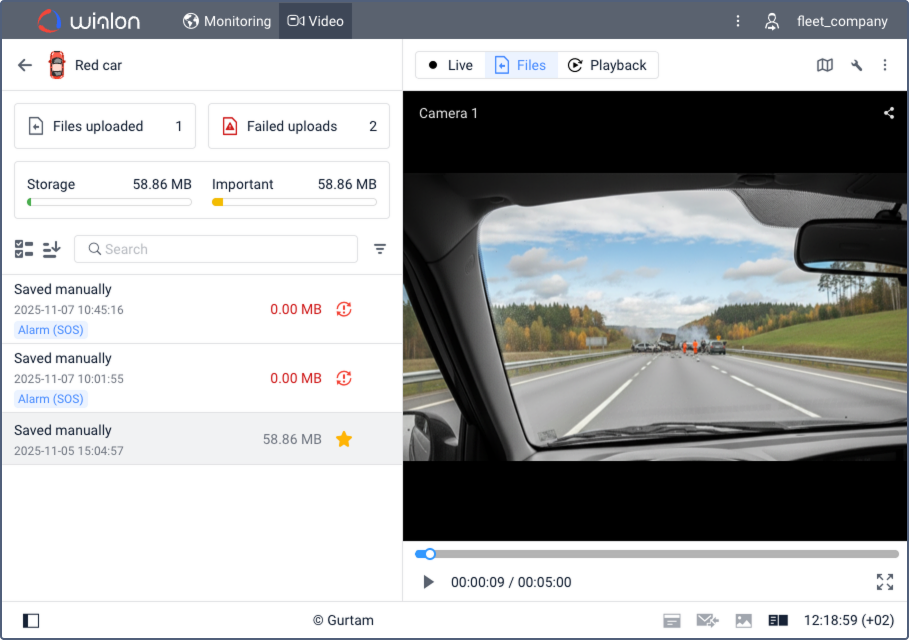This screenshot has height=640, width=909.
Task: Click the user account icon
Action: (771, 21)
